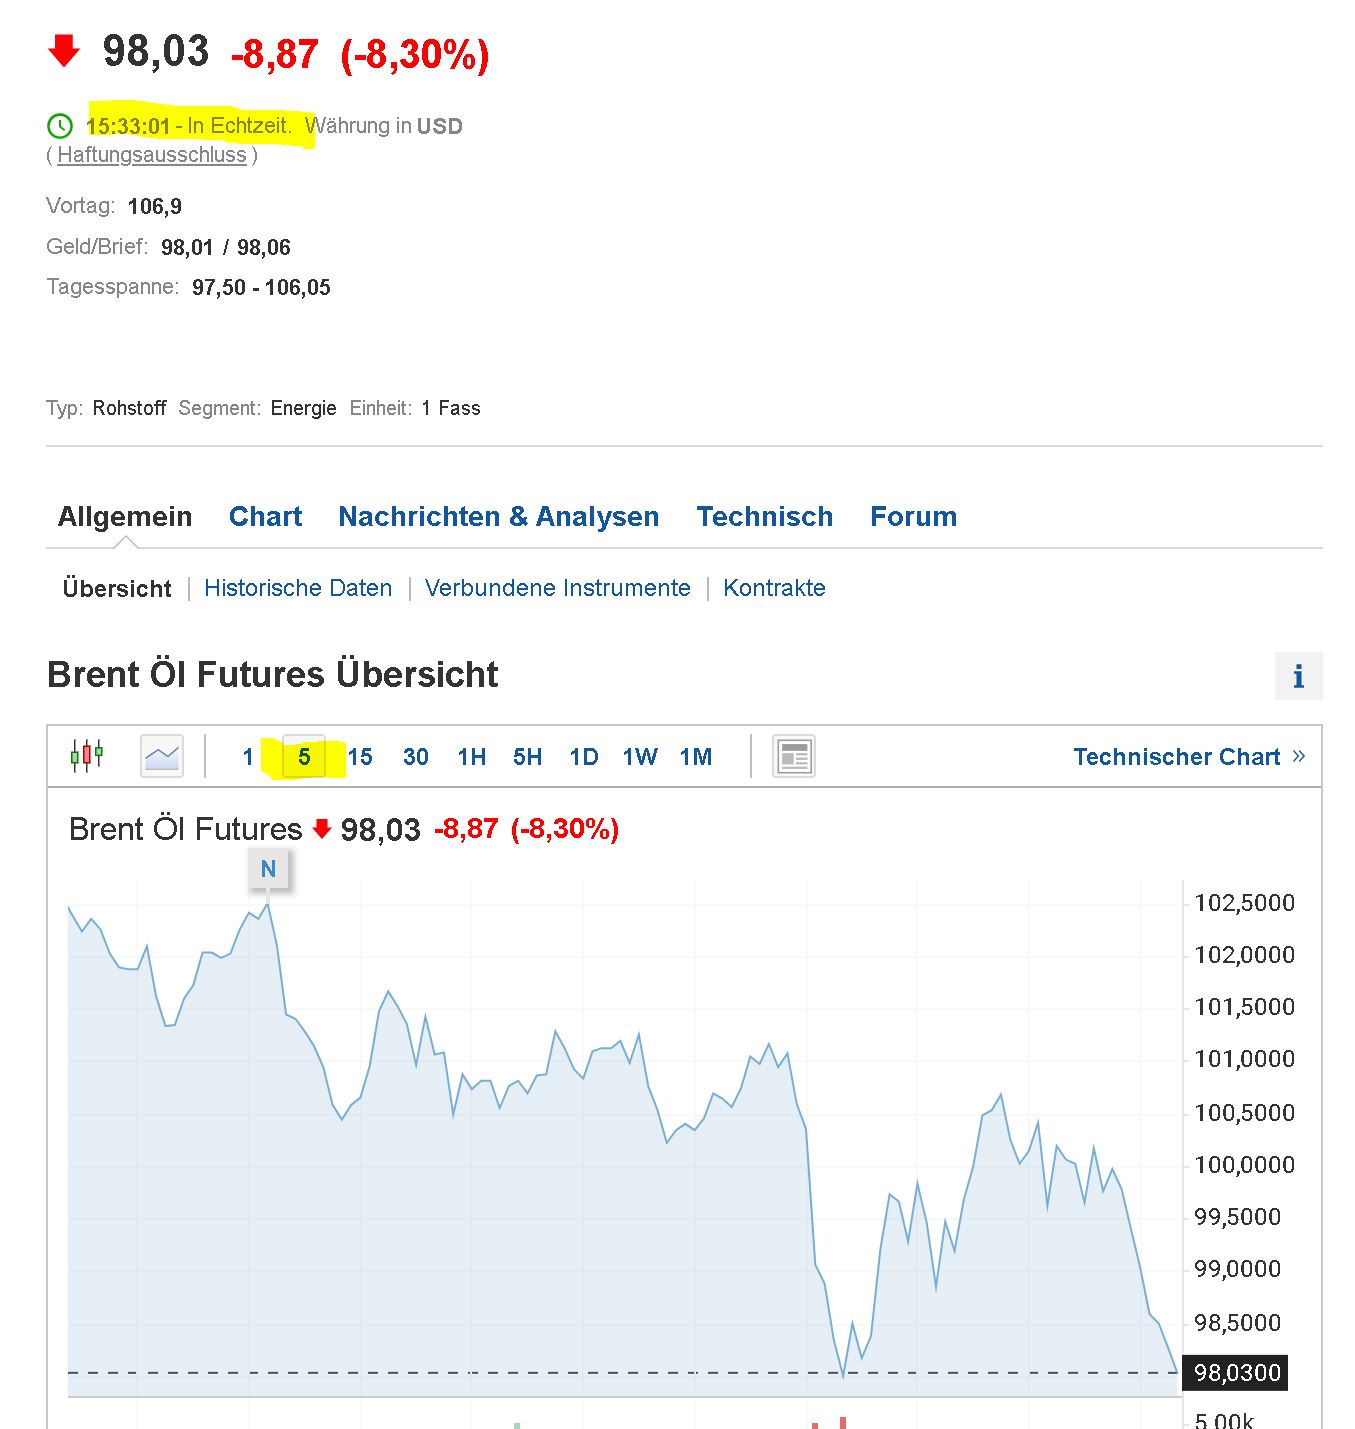Select the area chart type icon
The width and height of the screenshot is (1355, 1429).
click(x=162, y=756)
